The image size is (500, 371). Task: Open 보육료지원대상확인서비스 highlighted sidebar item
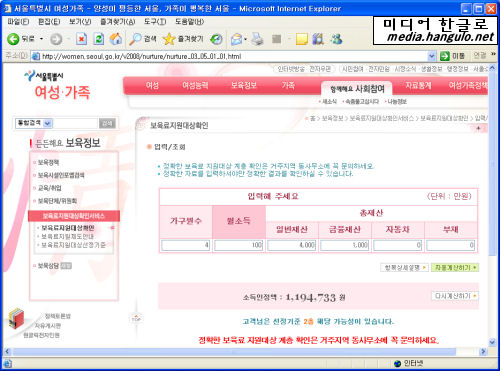(x=74, y=216)
